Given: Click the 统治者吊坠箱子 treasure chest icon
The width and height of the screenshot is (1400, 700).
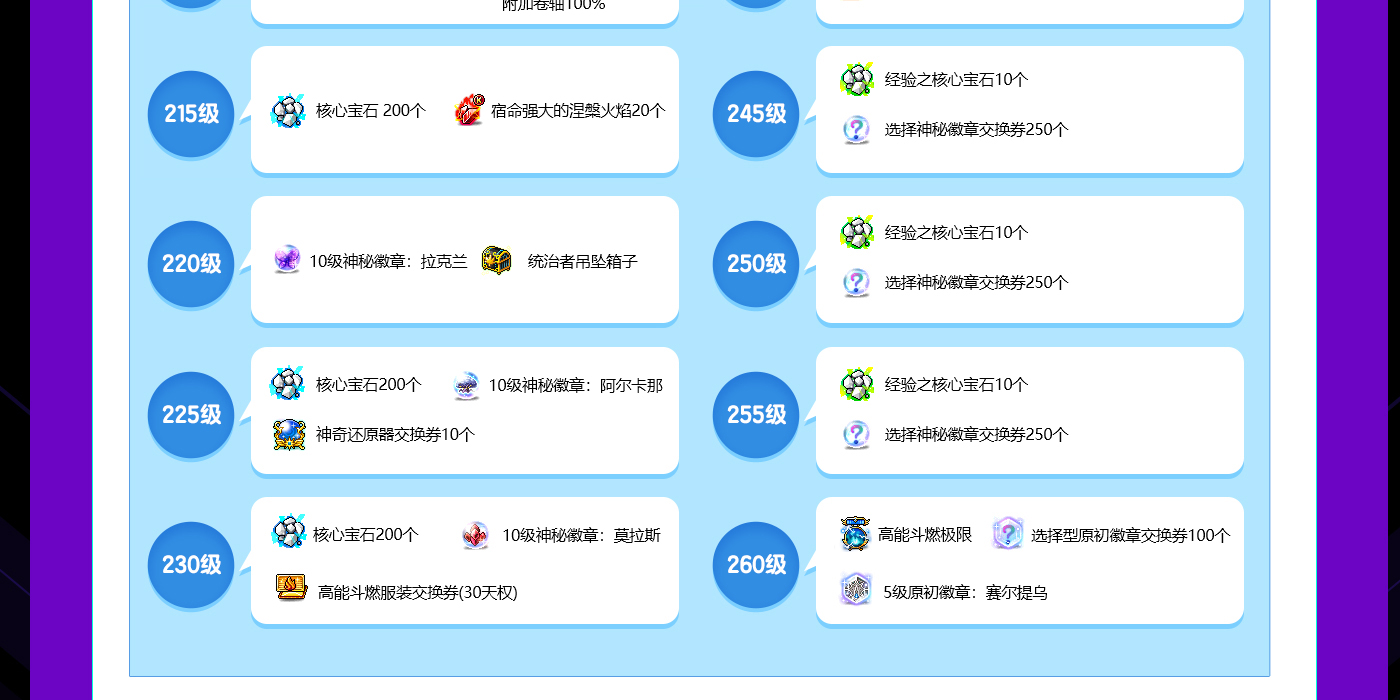Looking at the screenshot, I should point(497,260).
